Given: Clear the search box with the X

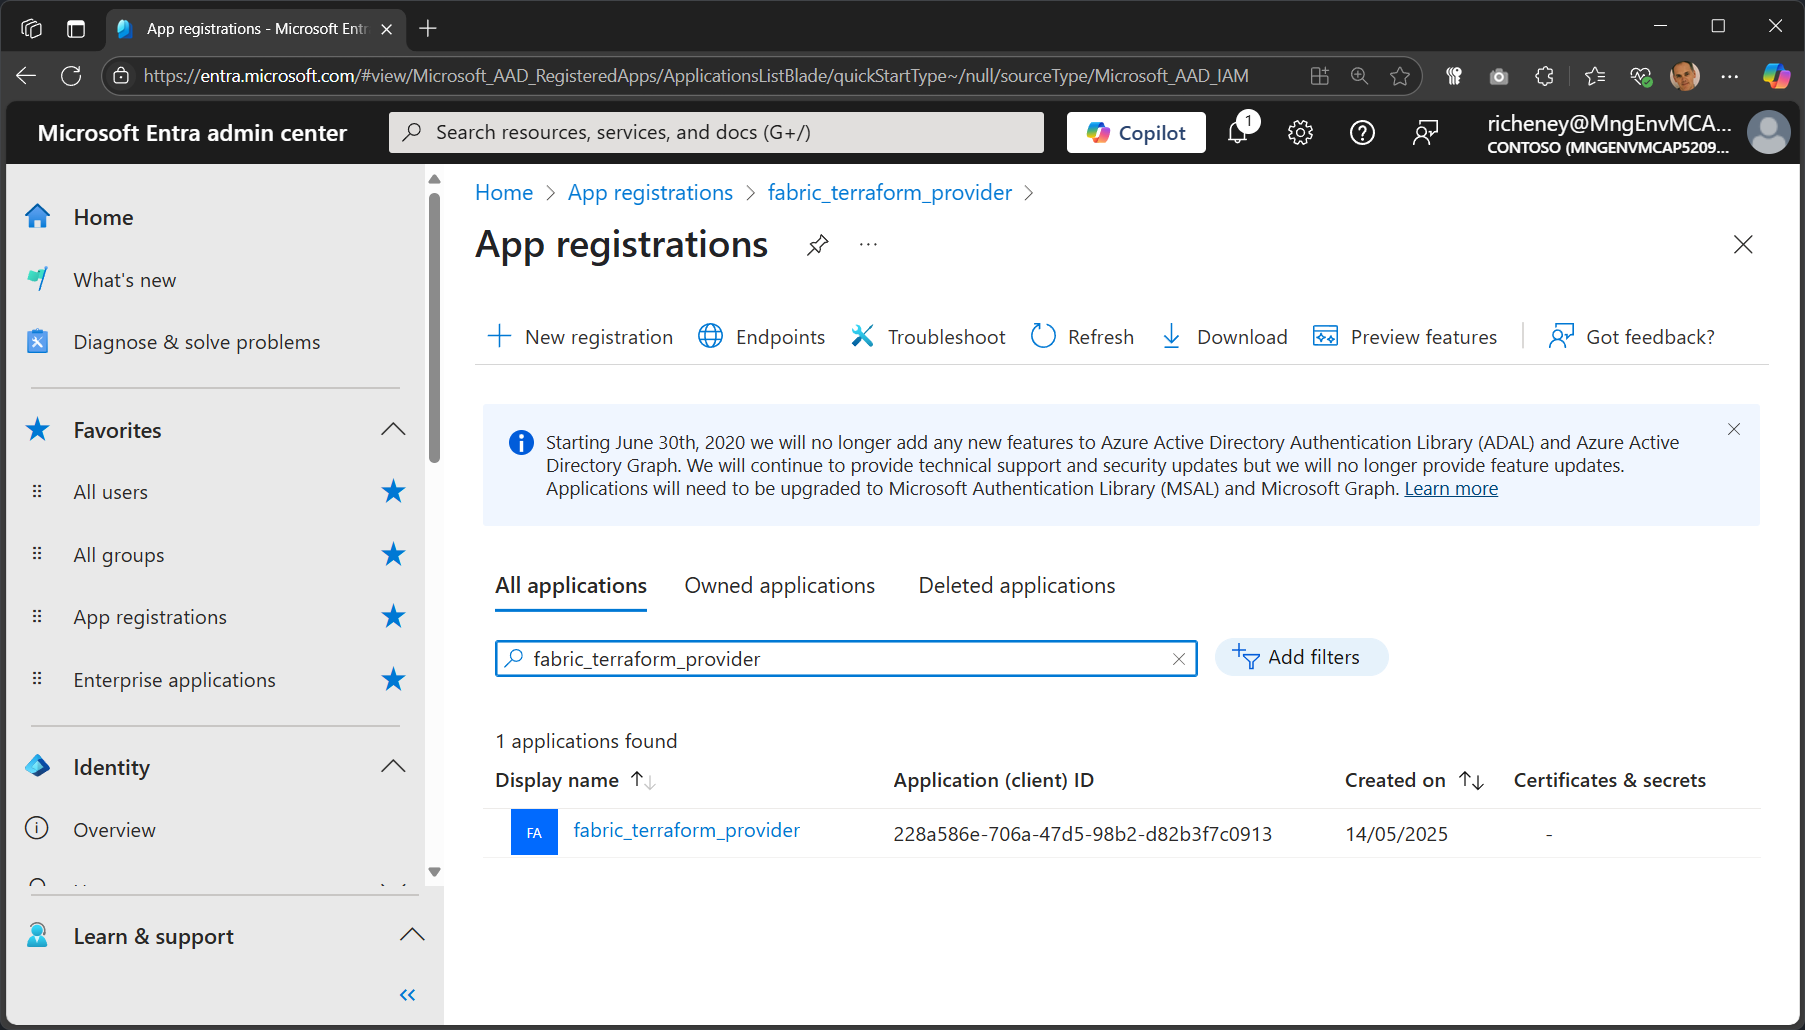Looking at the screenshot, I should coord(1179,659).
